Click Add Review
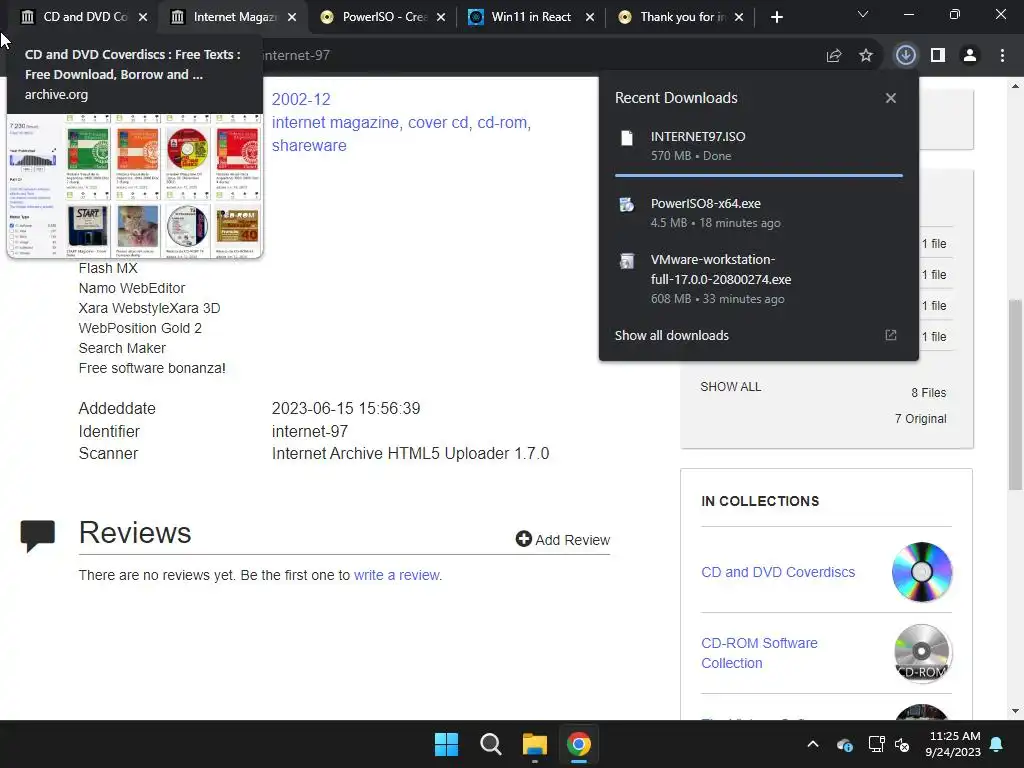1024x768 pixels. (563, 539)
